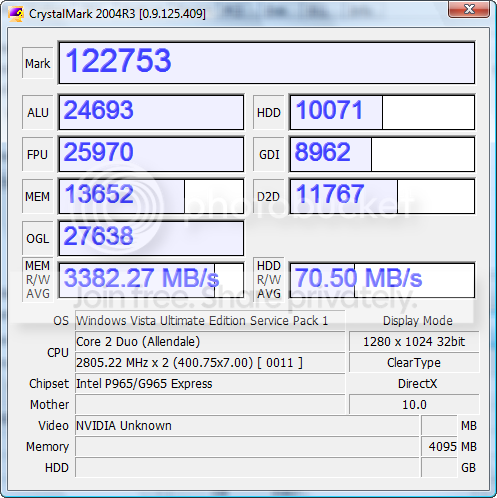Click the Video label
Screen dimensions: 497x498
tap(53, 426)
